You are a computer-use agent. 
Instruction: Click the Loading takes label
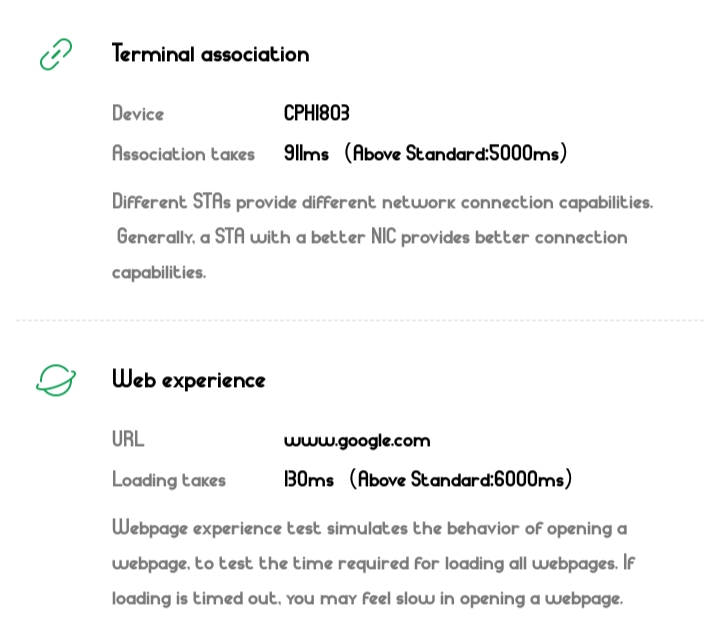pyautogui.click(x=169, y=480)
